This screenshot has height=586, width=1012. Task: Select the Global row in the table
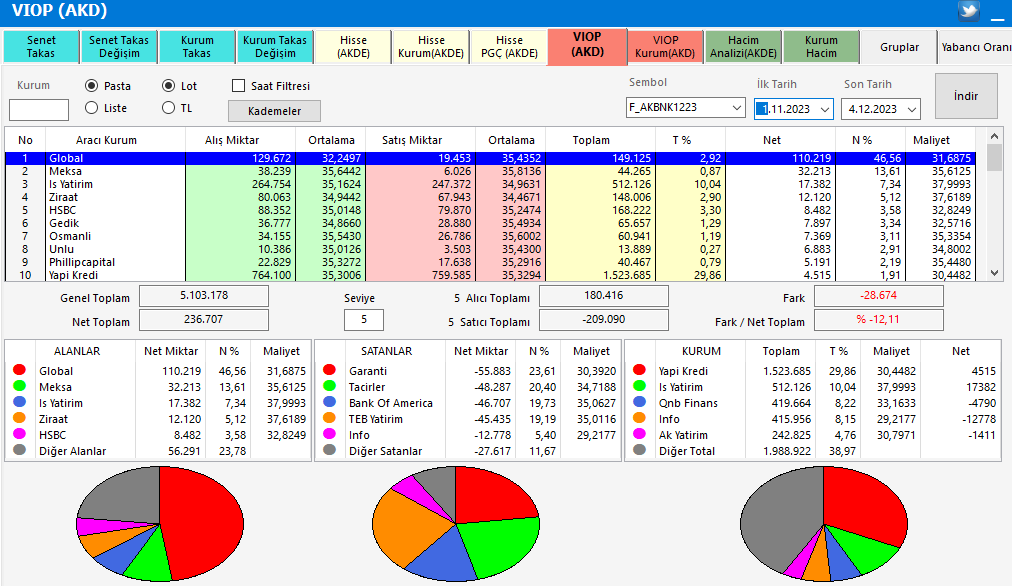[491, 158]
